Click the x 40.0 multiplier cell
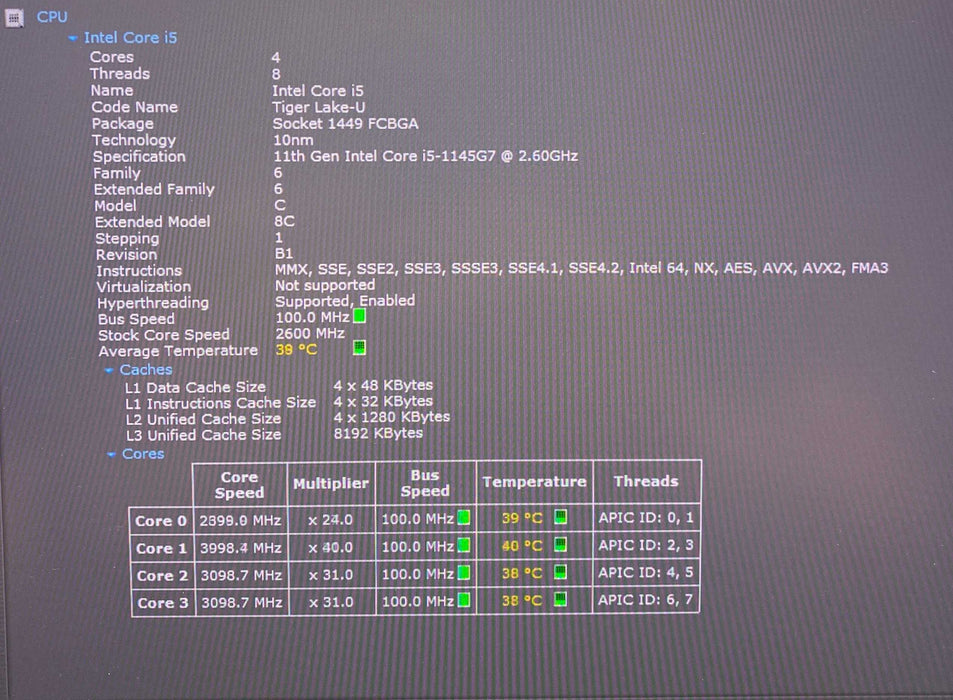This screenshot has width=953, height=700. [x=331, y=547]
